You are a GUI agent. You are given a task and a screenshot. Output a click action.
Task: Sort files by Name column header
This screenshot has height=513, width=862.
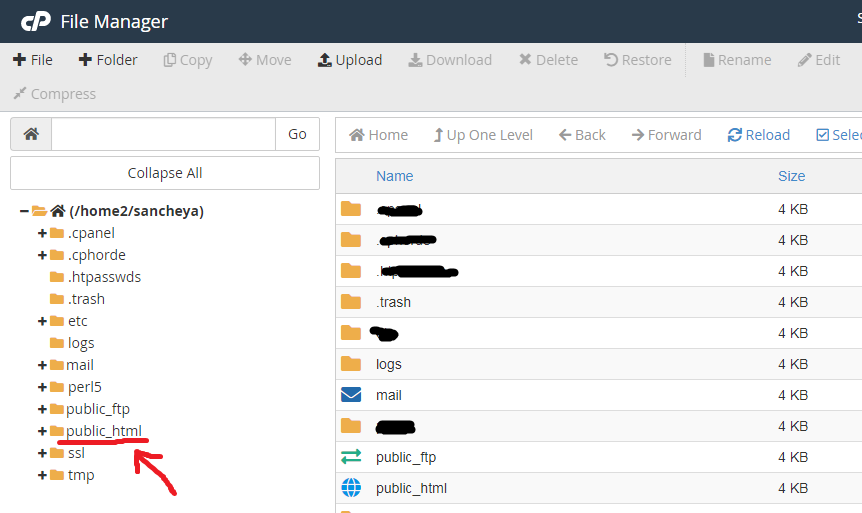(394, 176)
